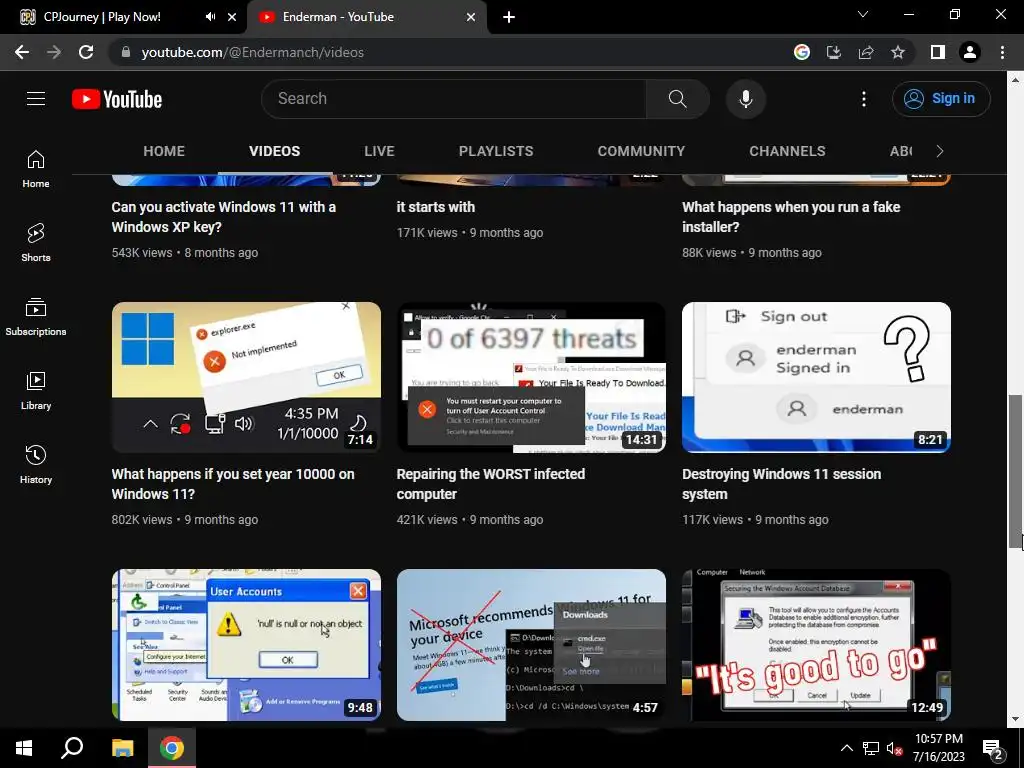The image size is (1024, 768).
Task: Show hidden system tray icons
Action: click(x=846, y=748)
